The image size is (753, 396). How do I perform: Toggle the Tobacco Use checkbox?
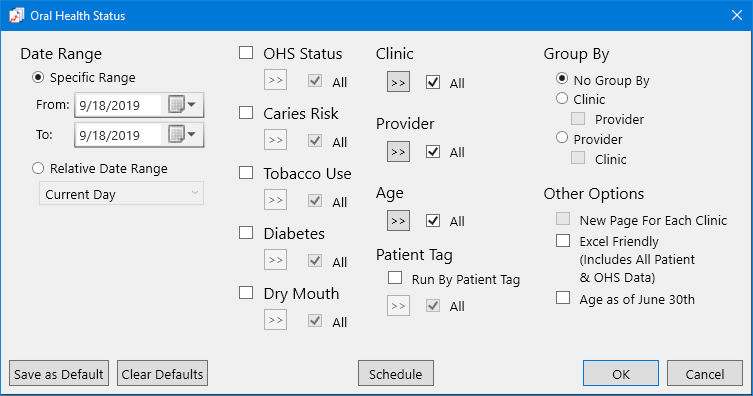(246, 172)
